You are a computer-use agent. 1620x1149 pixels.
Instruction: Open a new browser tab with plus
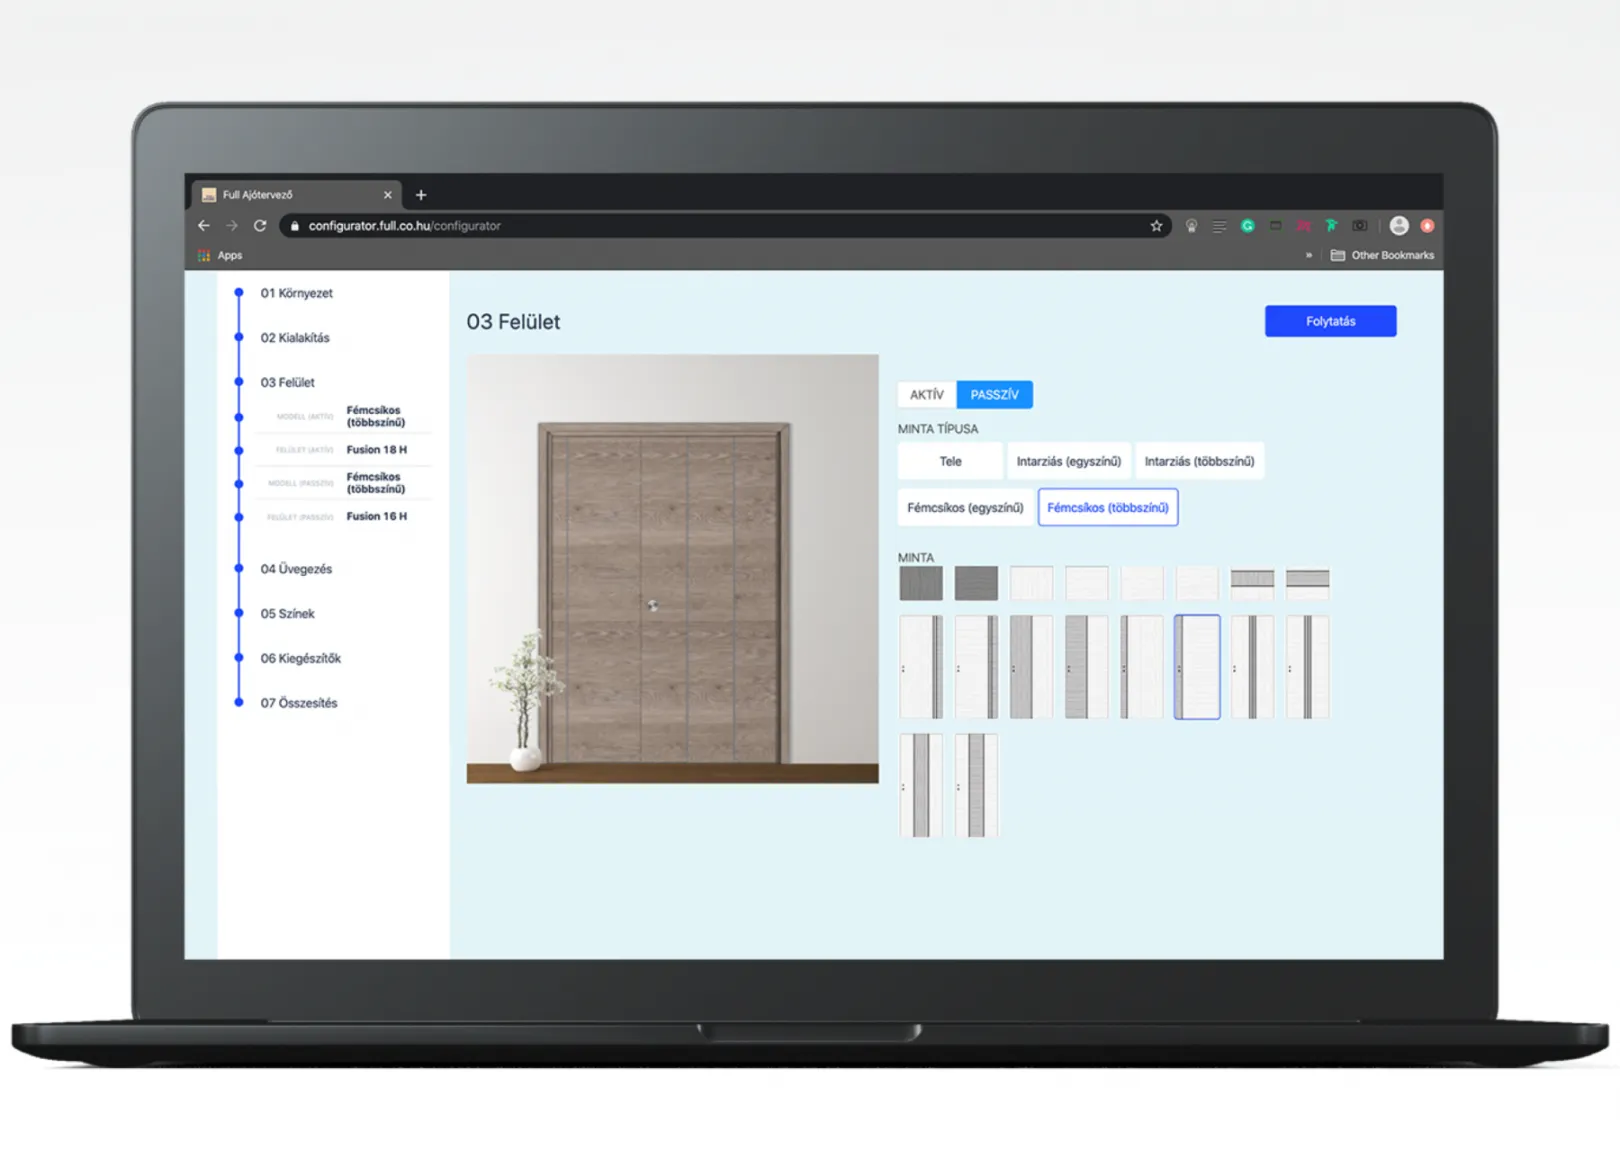[x=421, y=195]
